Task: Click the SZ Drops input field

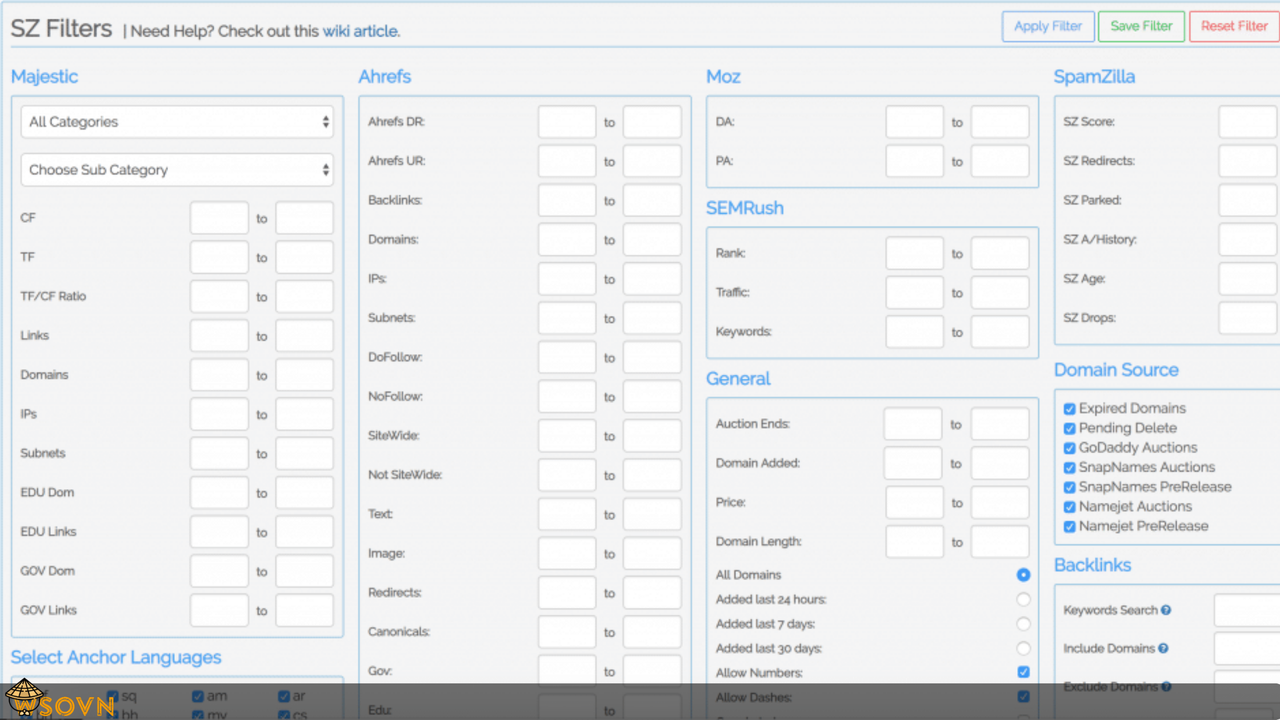Action: (x=1248, y=318)
